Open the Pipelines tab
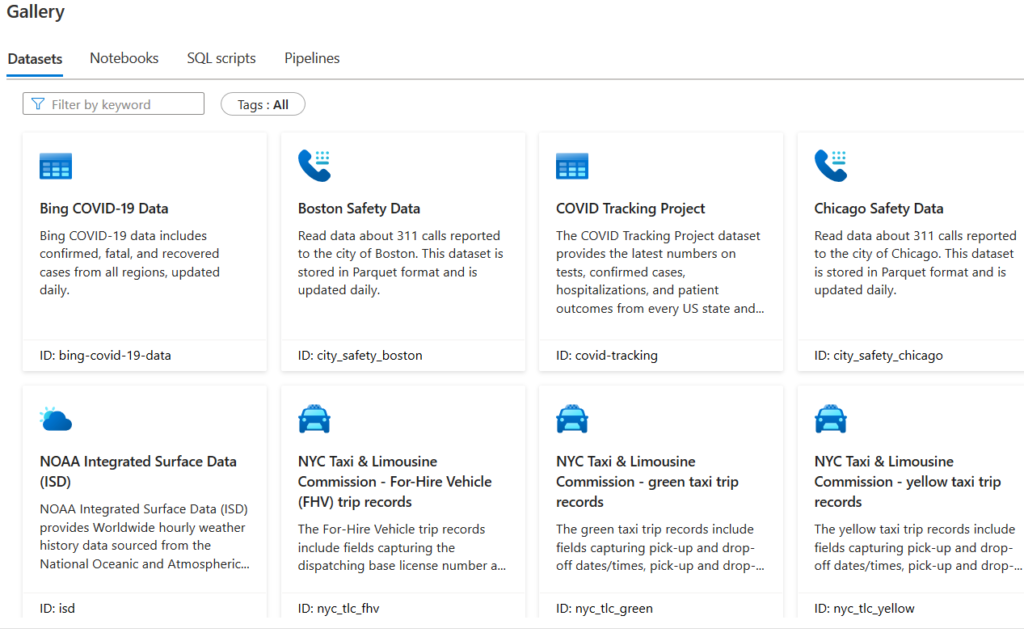The width and height of the screenshot is (1024, 637). pos(312,58)
